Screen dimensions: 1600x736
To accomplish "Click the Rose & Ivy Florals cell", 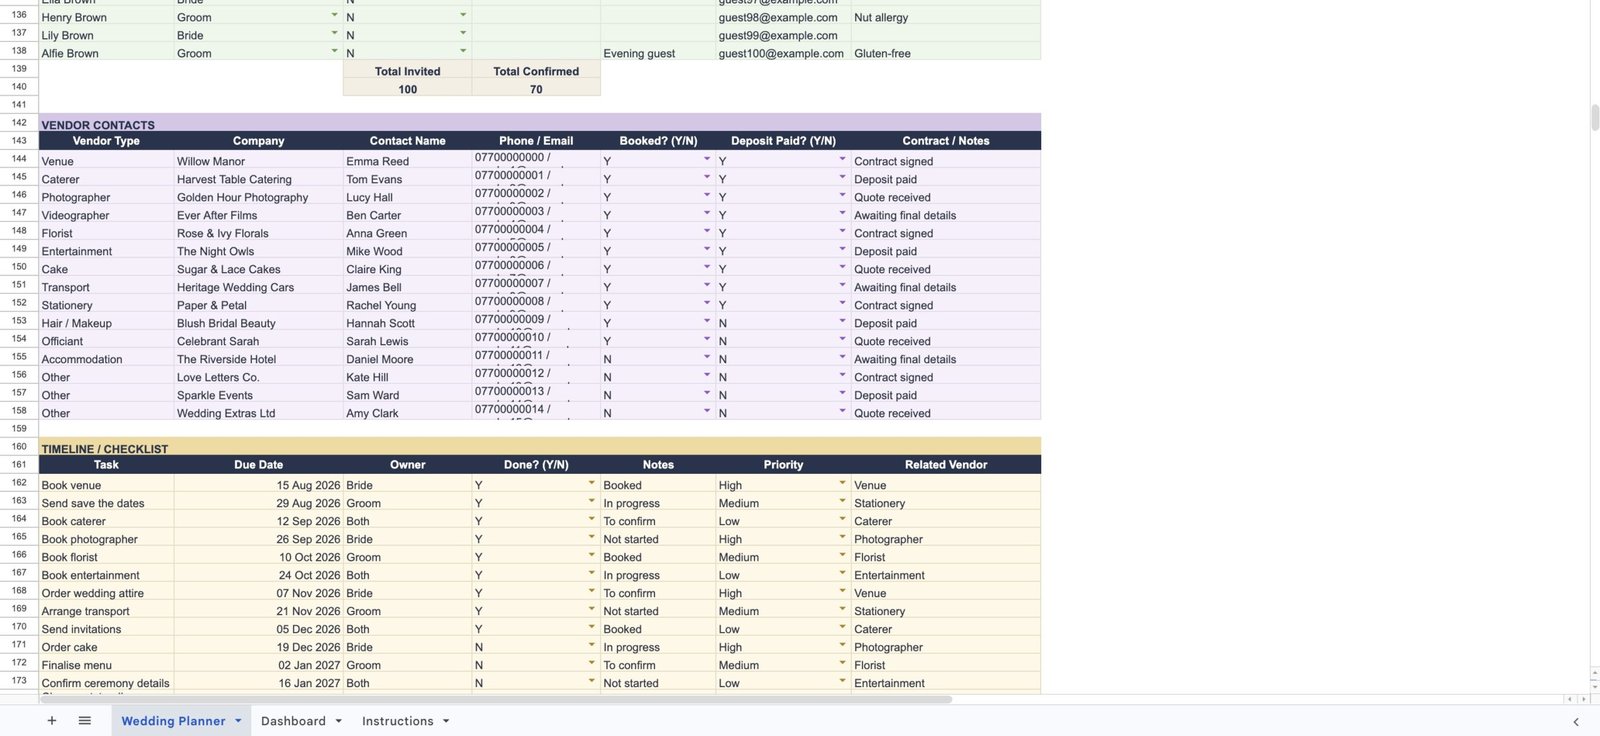I will tap(259, 233).
